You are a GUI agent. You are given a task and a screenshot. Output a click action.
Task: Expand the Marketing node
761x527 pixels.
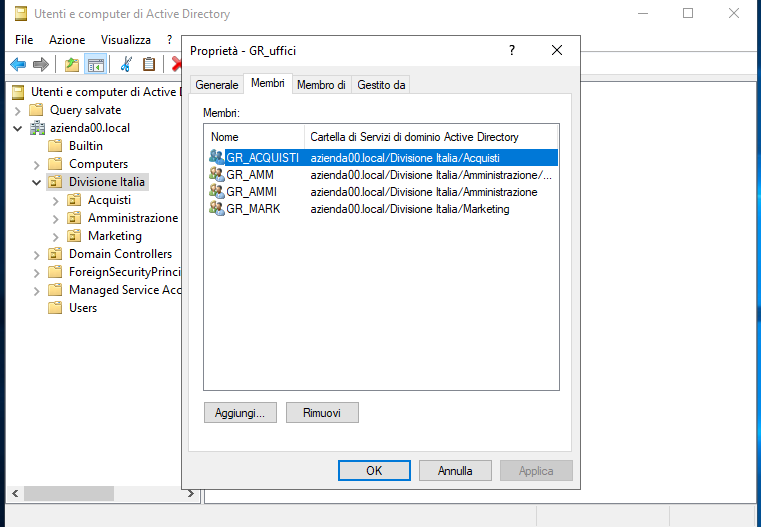[x=56, y=237]
